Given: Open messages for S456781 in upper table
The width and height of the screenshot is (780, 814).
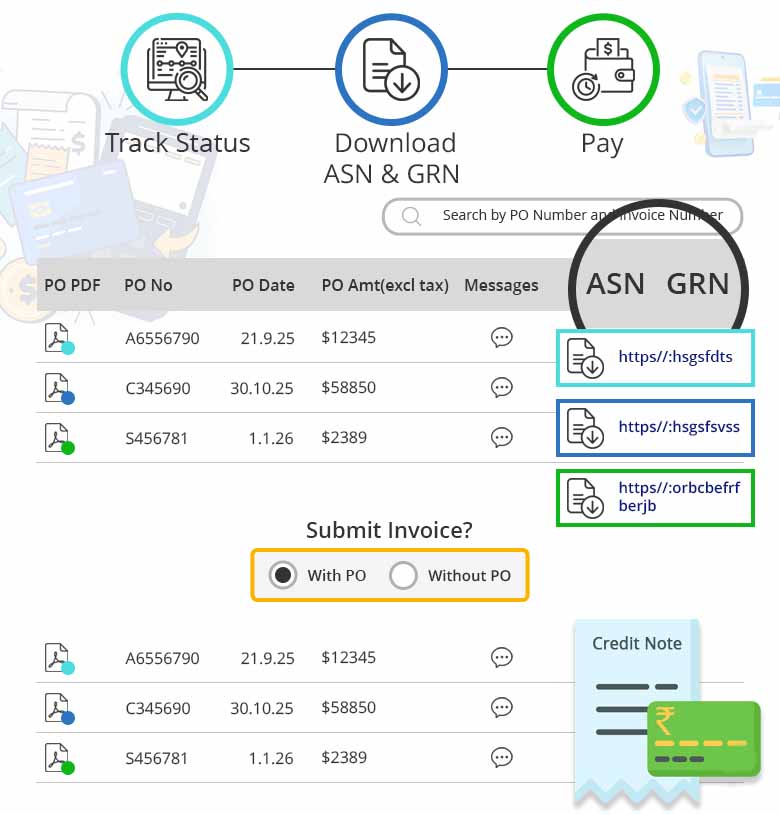Looking at the screenshot, I should (501, 437).
